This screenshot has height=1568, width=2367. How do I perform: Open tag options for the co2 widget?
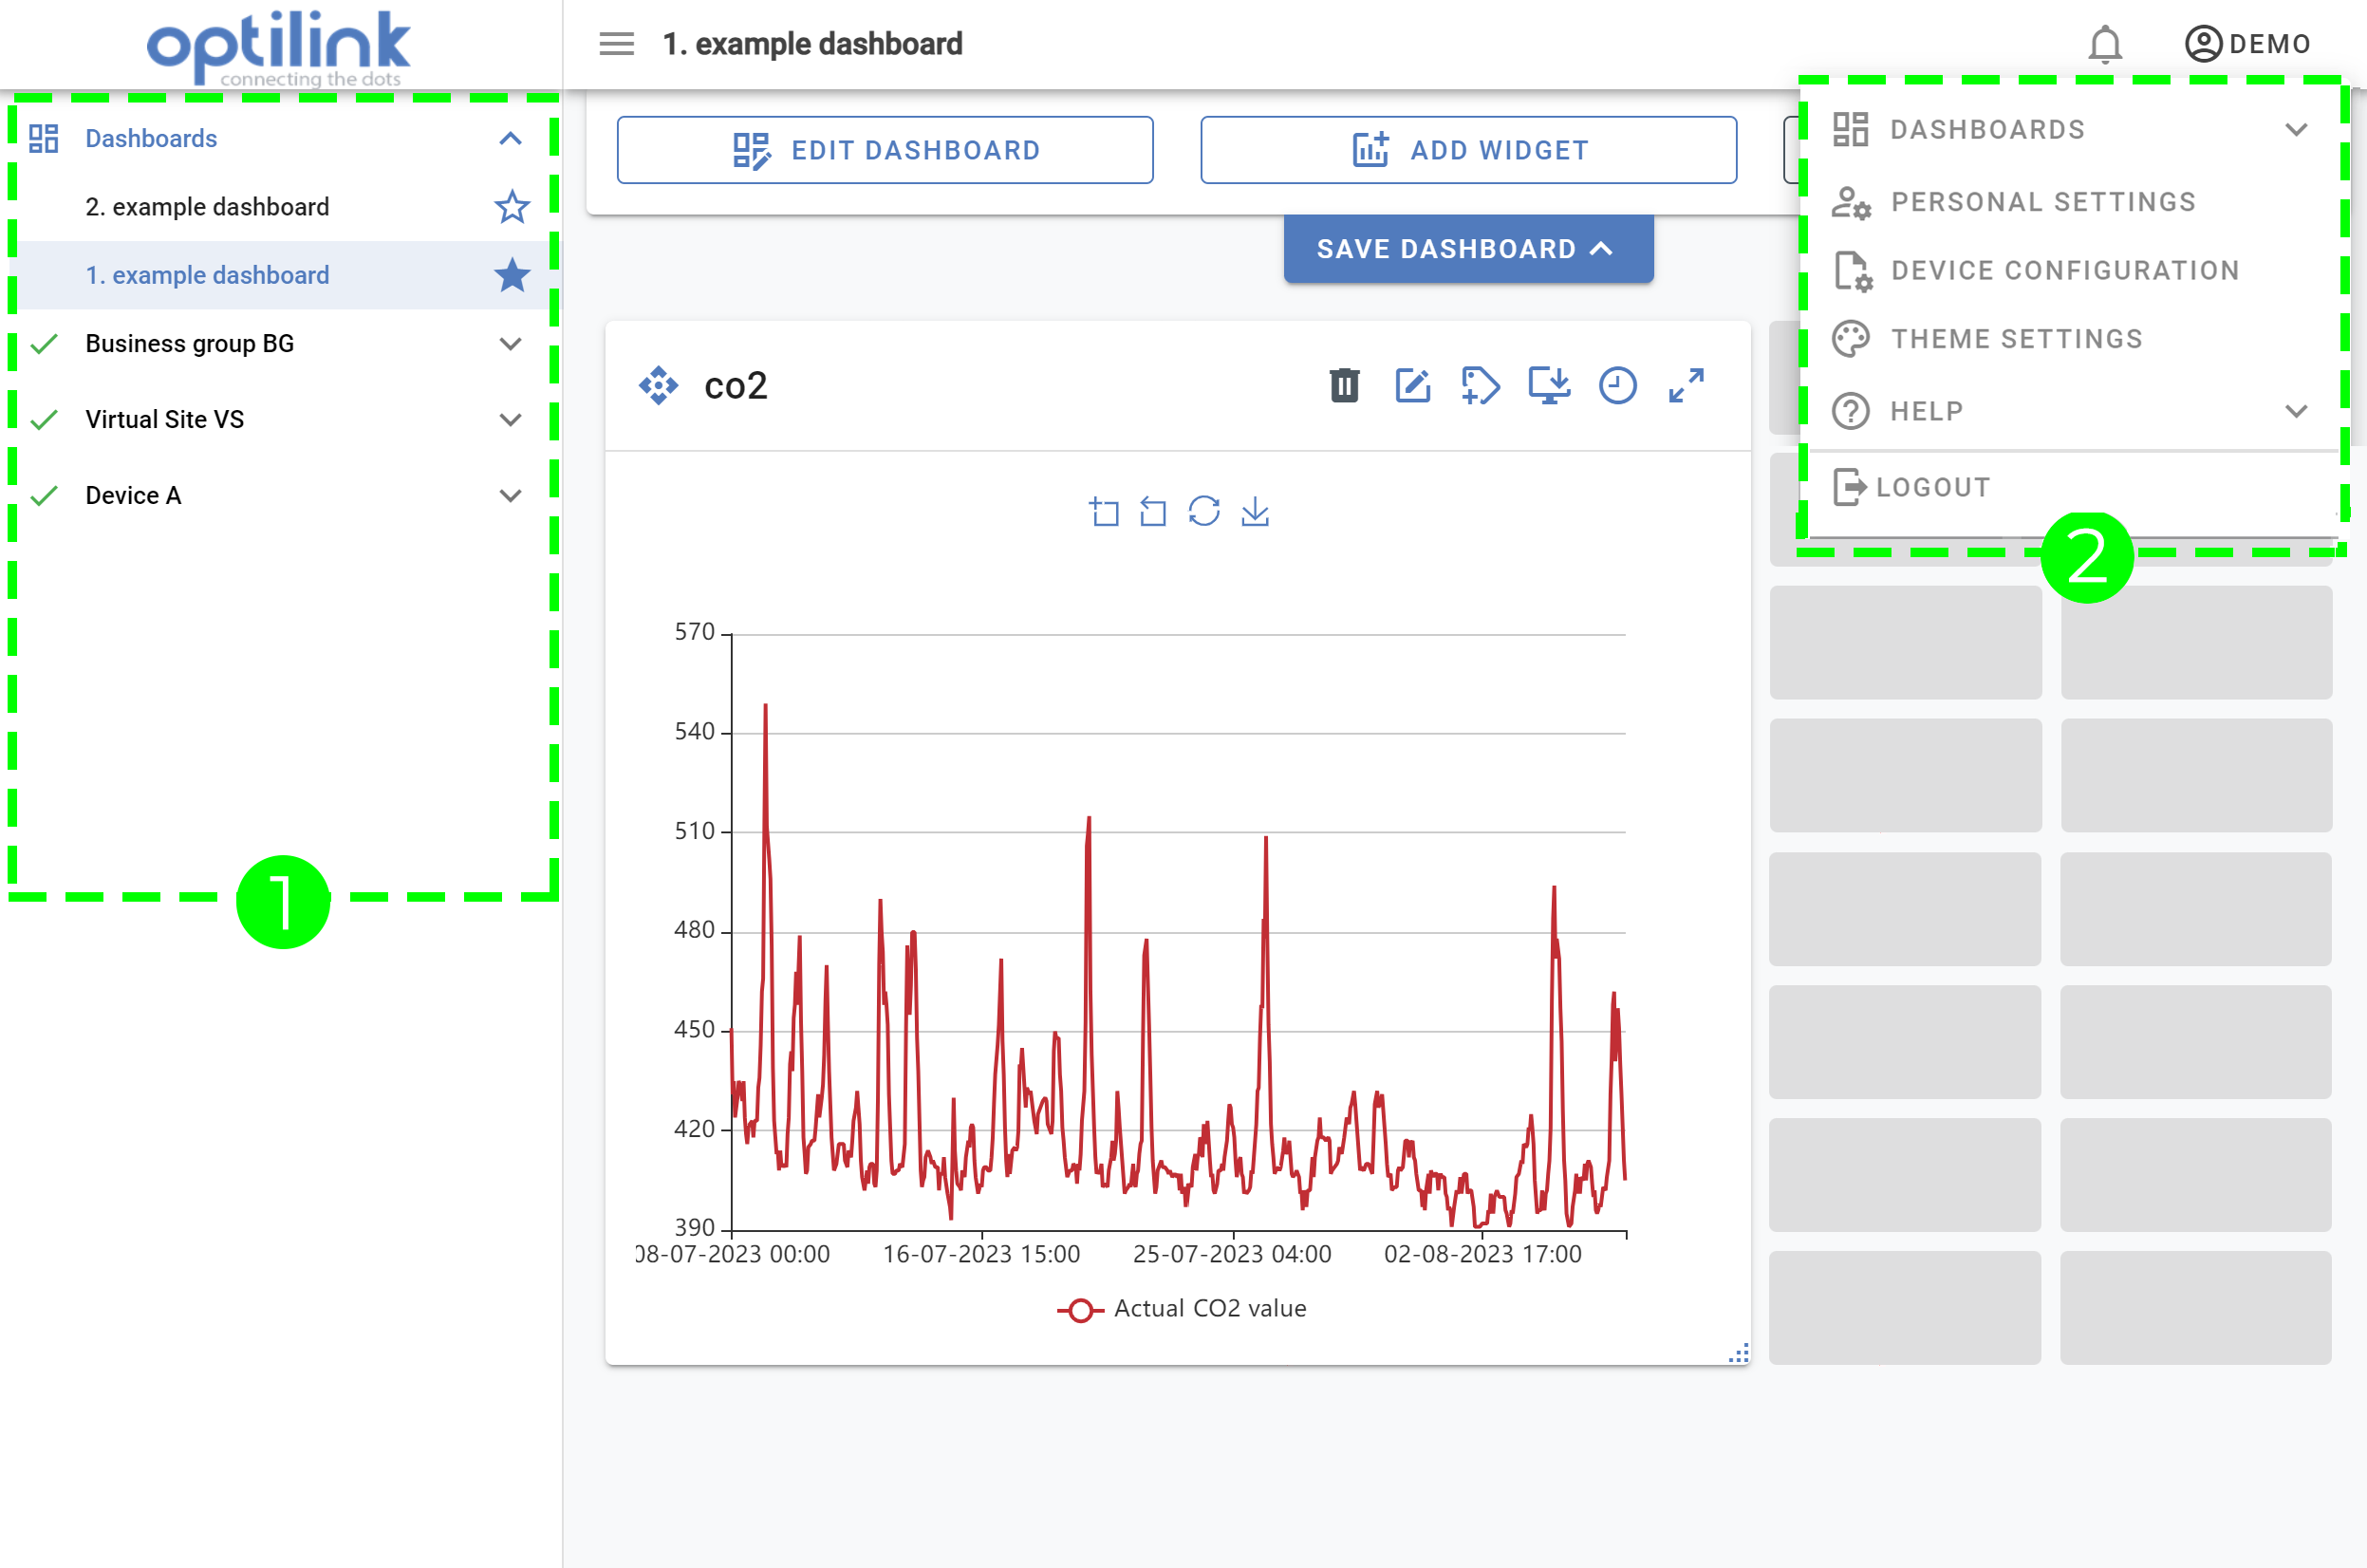(1480, 385)
